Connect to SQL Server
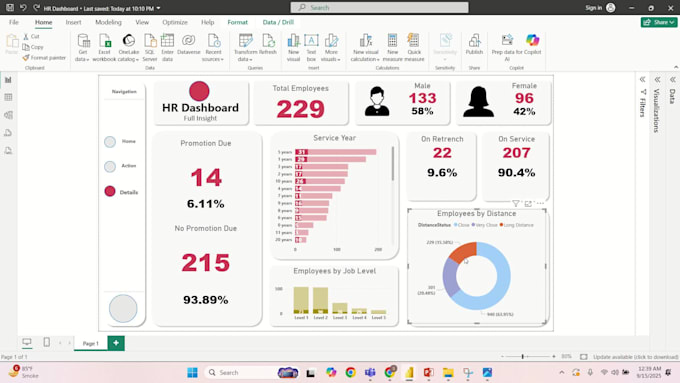The width and height of the screenshot is (680, 383). [150, 48]
